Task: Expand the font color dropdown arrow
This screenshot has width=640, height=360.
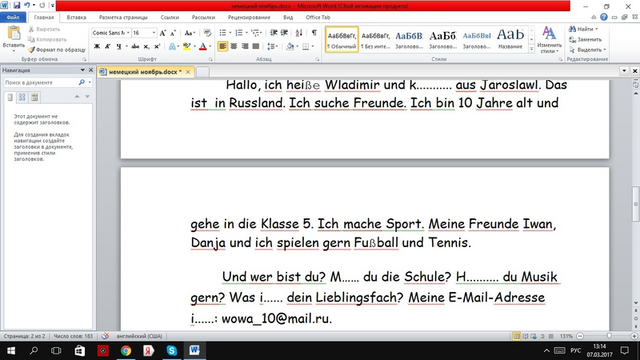Action: (210, 47)
